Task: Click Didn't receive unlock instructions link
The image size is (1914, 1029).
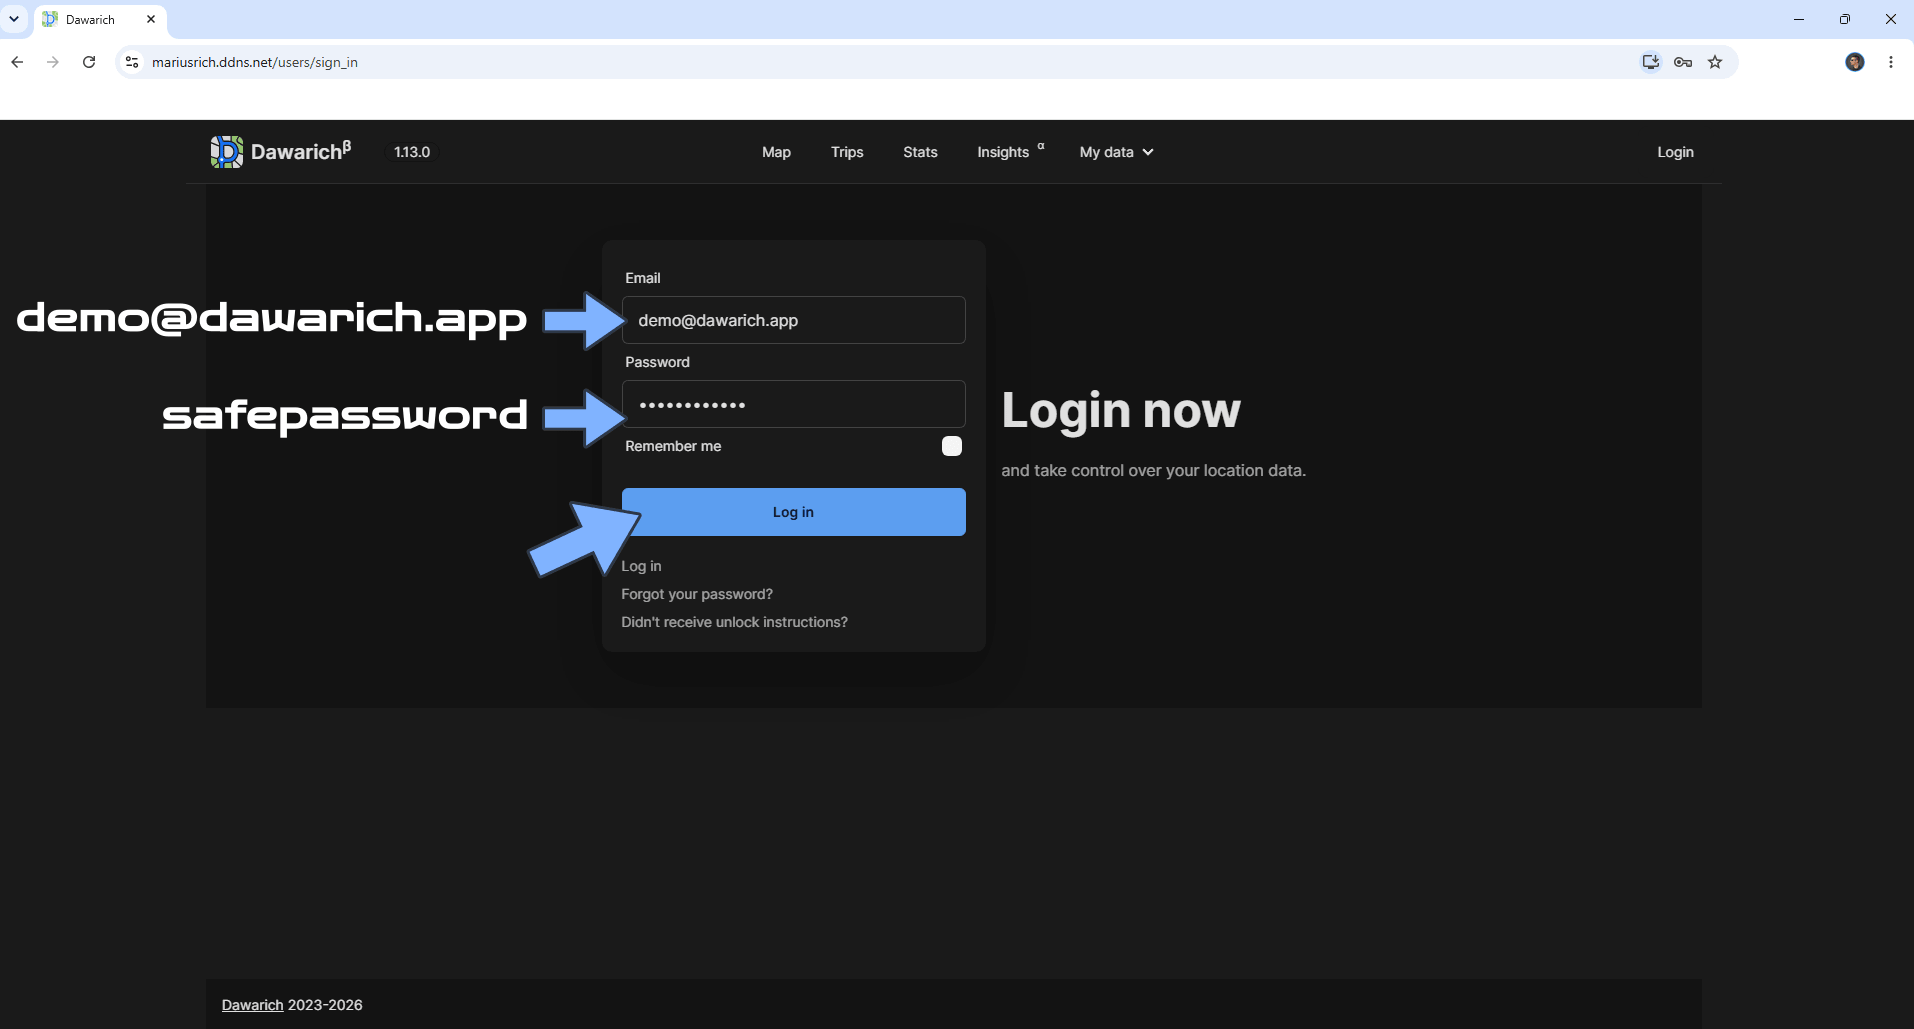Action: click(734, 622)
